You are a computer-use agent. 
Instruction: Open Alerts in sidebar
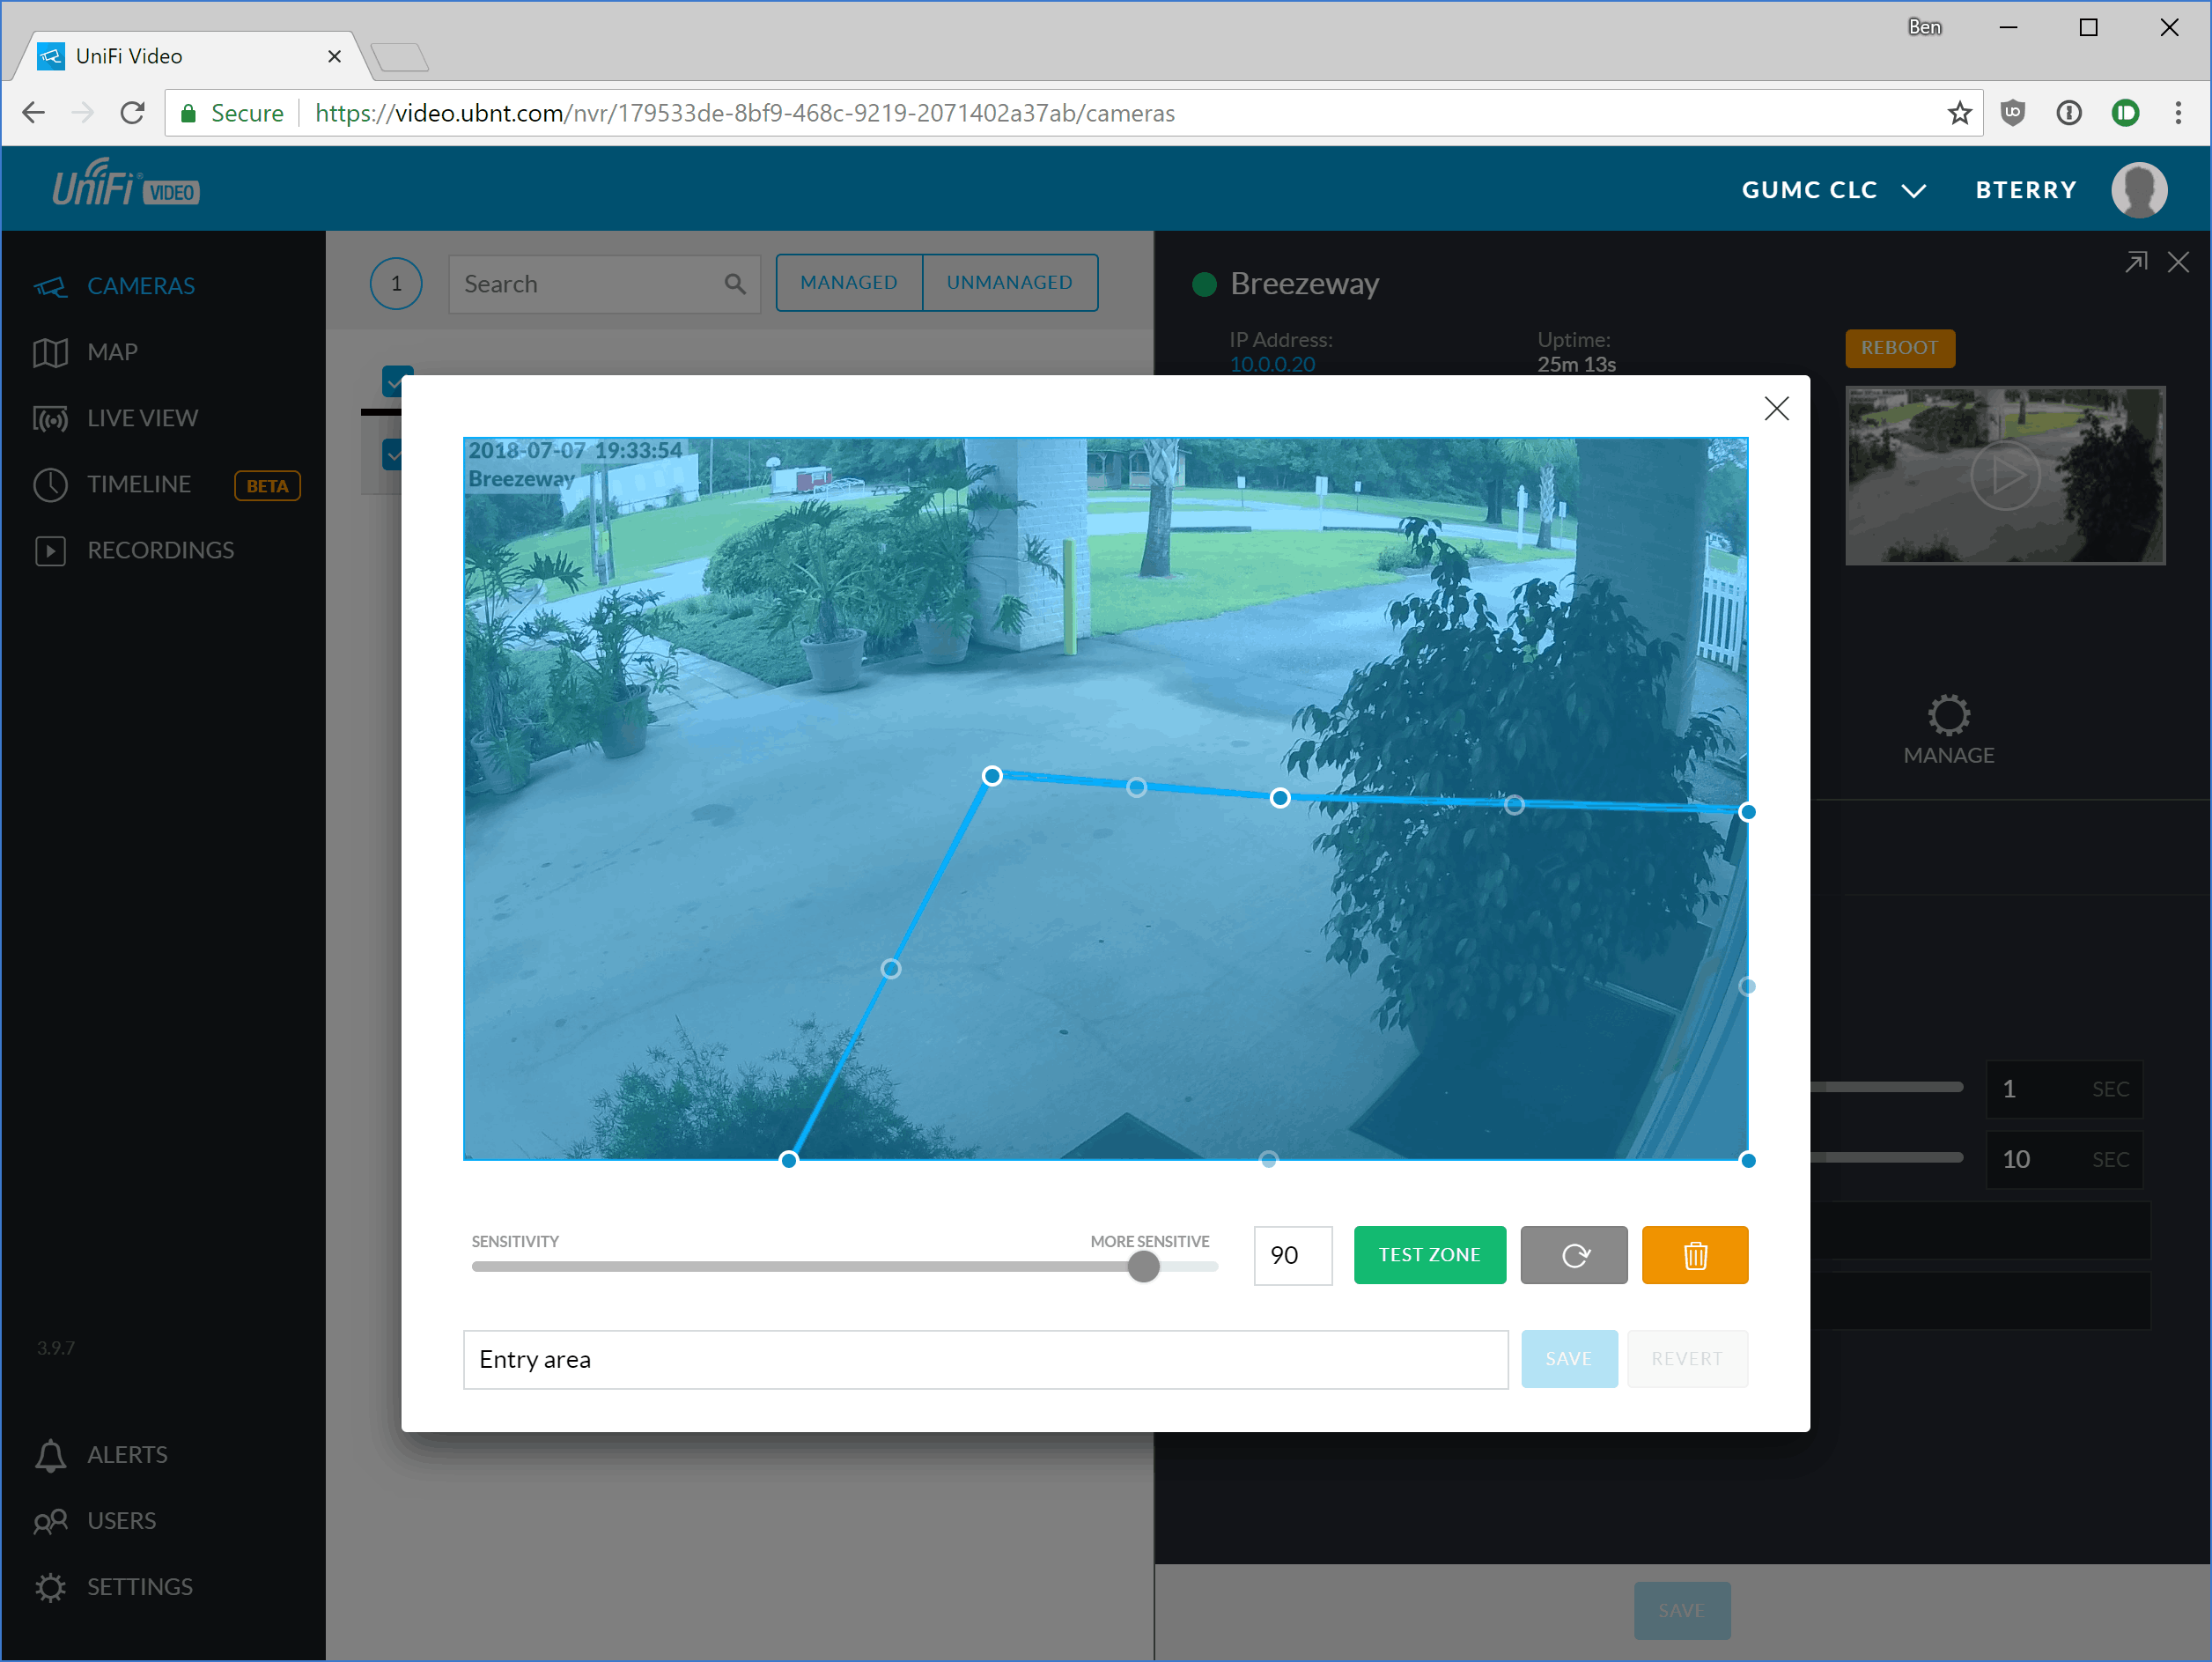point(100,1454)
